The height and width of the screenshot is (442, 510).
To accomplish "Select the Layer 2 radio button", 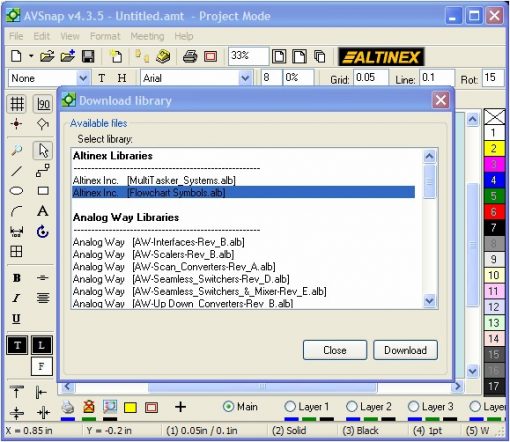I will [352, 407].
